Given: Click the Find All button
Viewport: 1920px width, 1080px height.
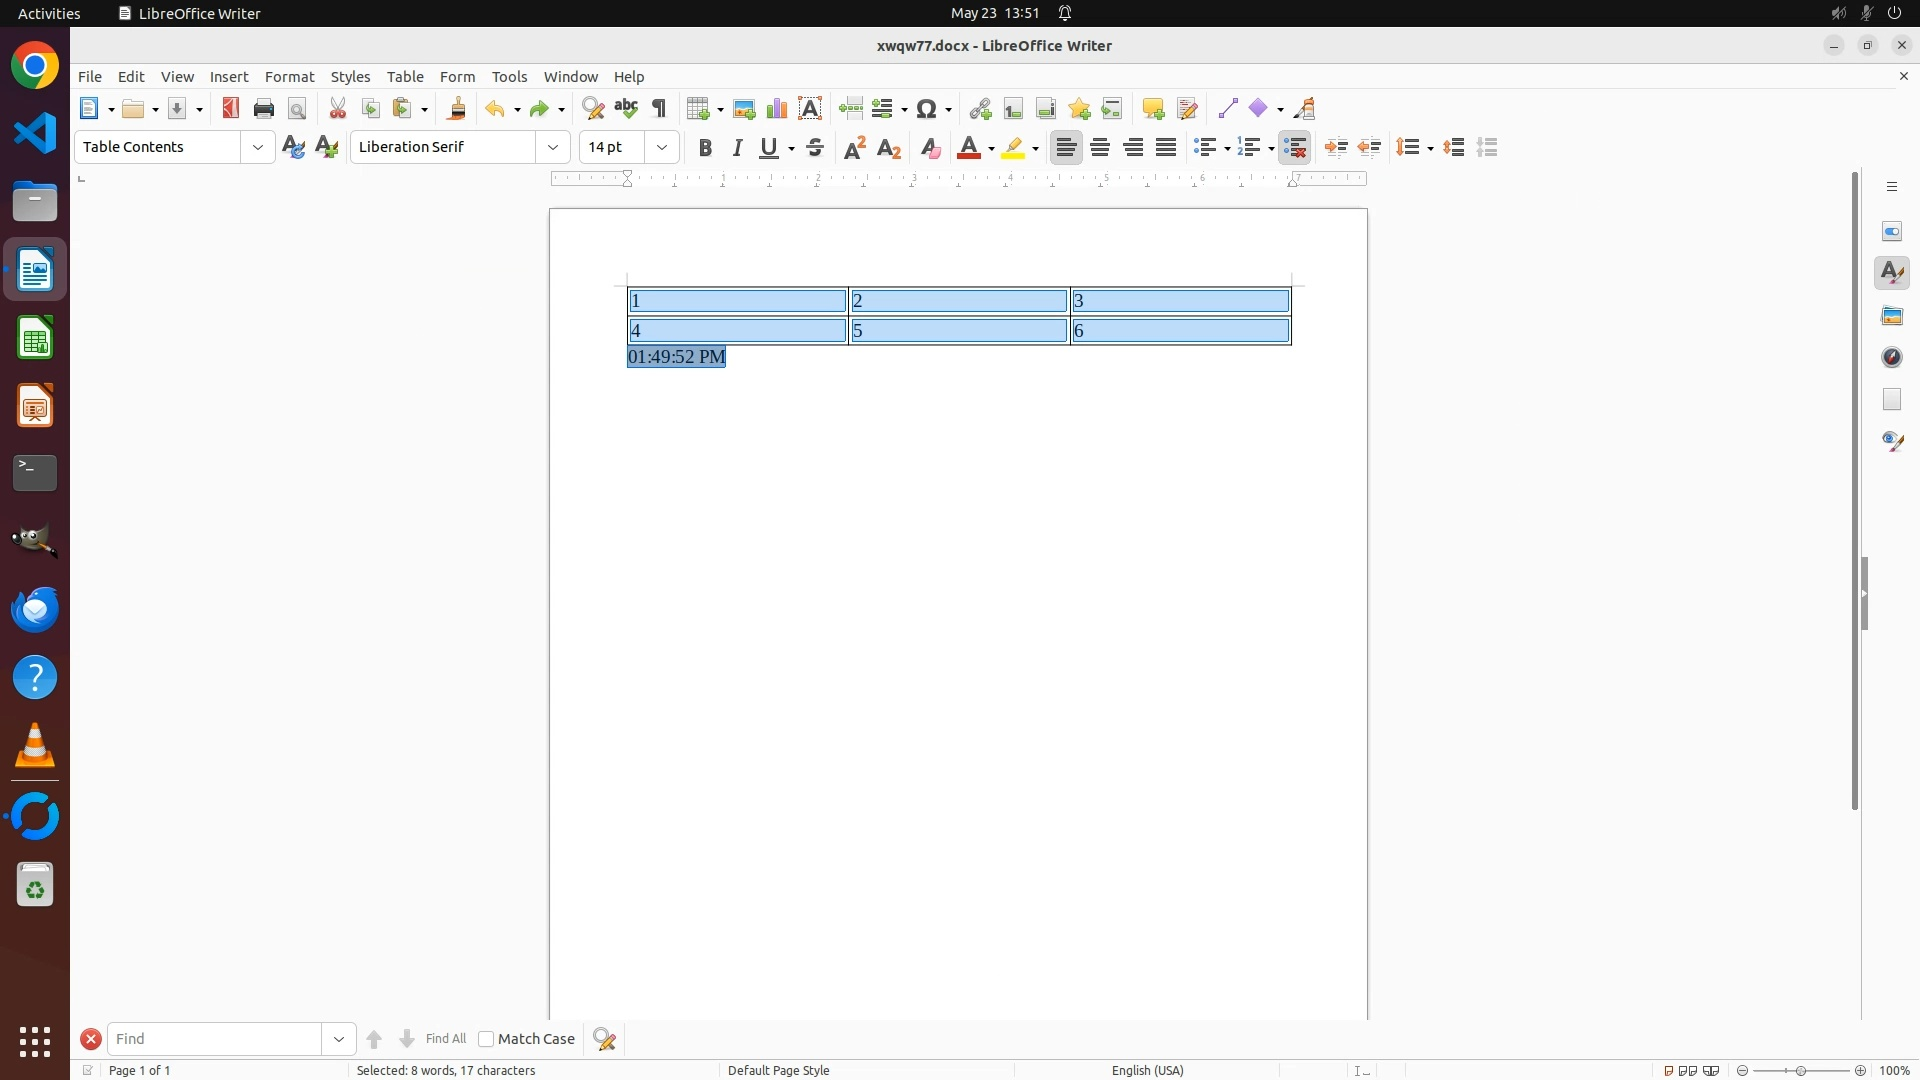Looking at the screenshot, I should coord(445,1039).
